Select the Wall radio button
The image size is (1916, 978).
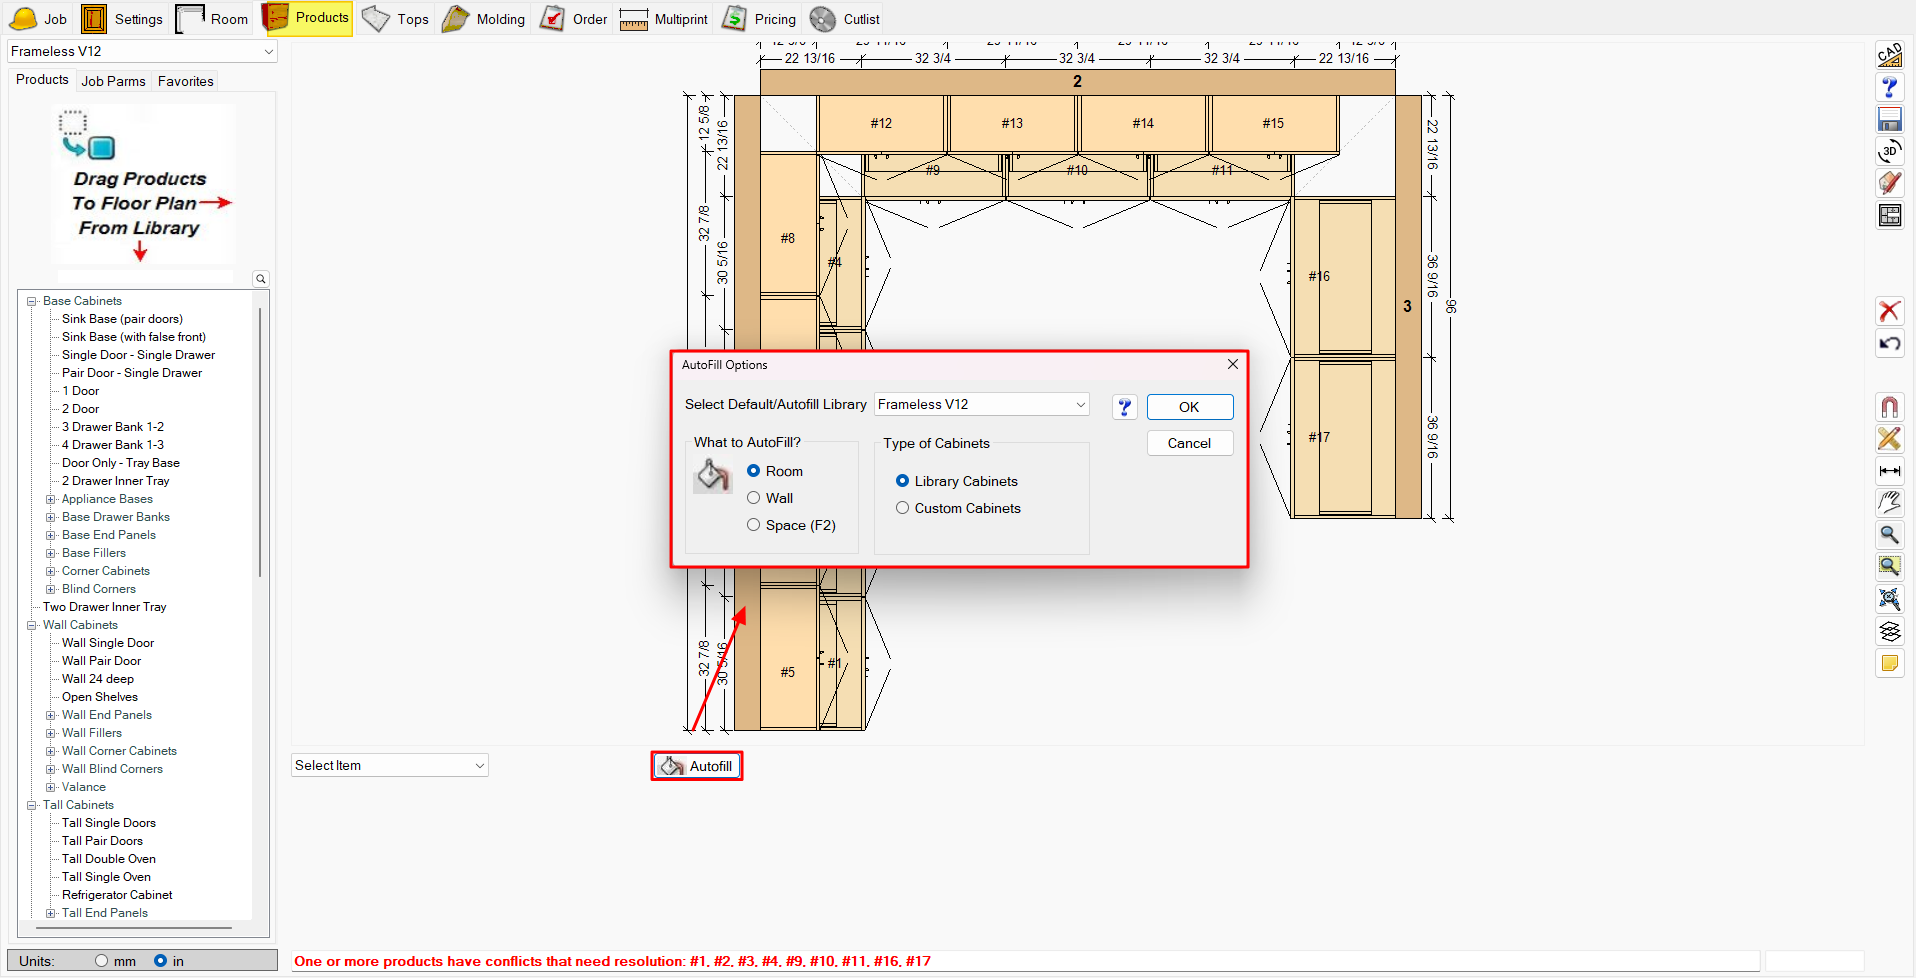point(754,498)
